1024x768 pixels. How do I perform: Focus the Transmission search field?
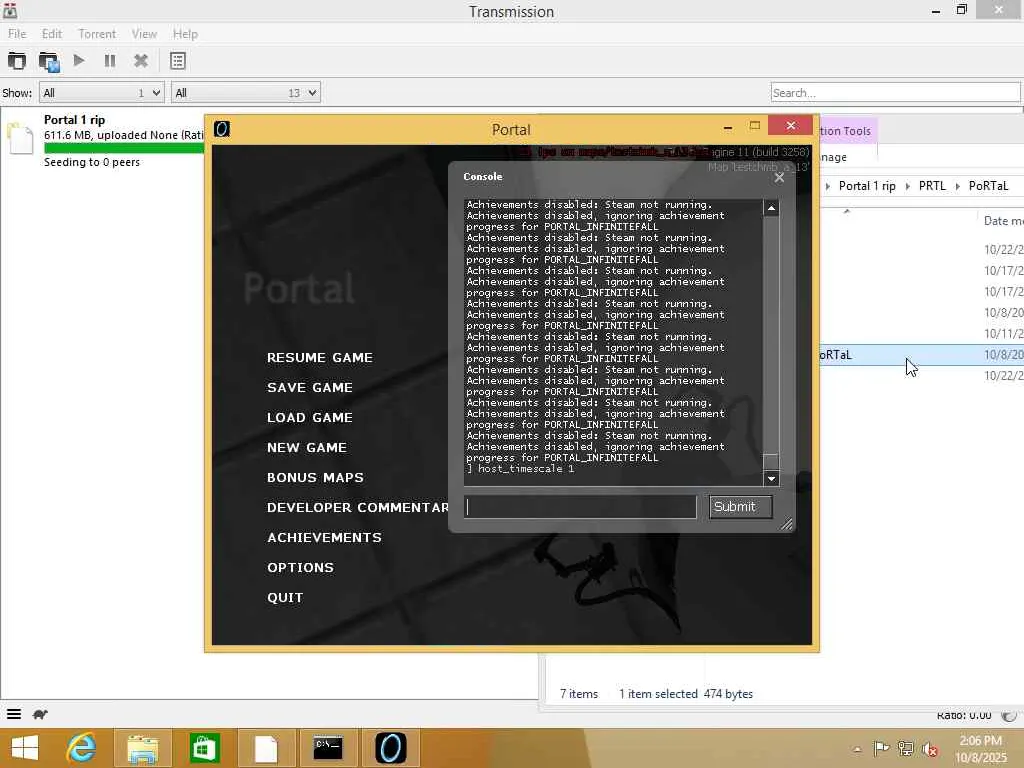895,93
